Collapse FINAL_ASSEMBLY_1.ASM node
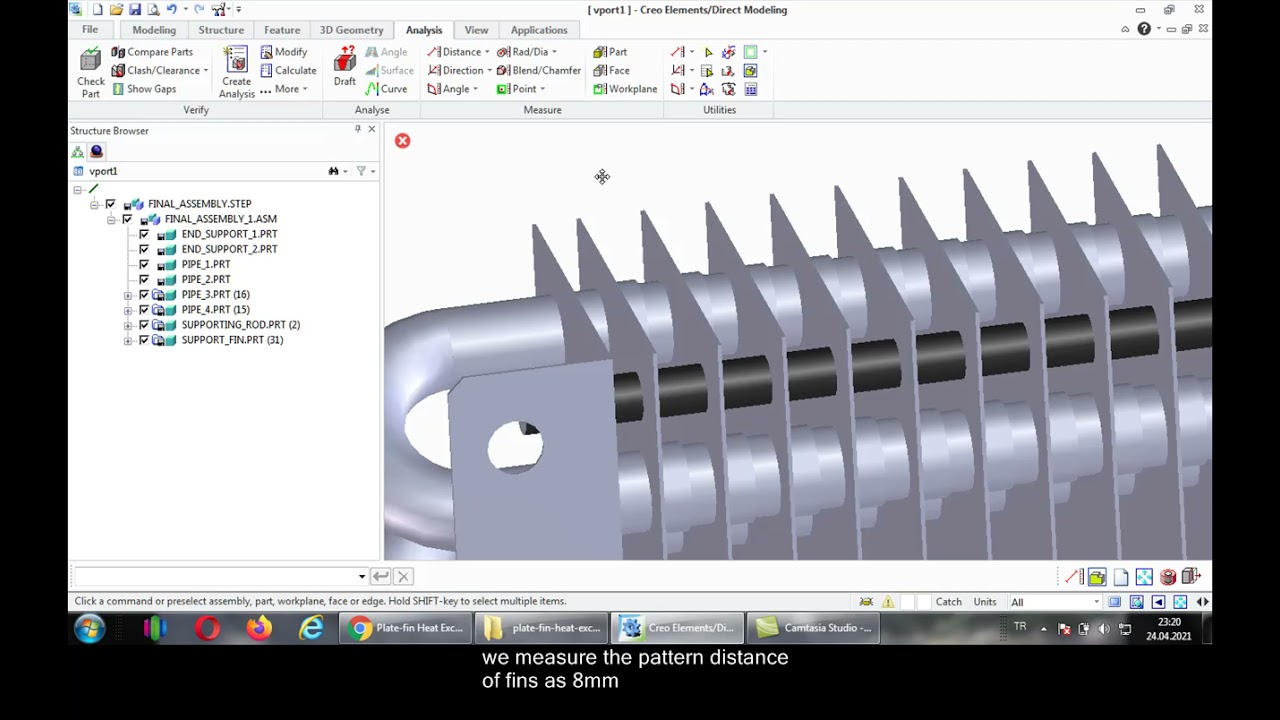 pos(111,219)
